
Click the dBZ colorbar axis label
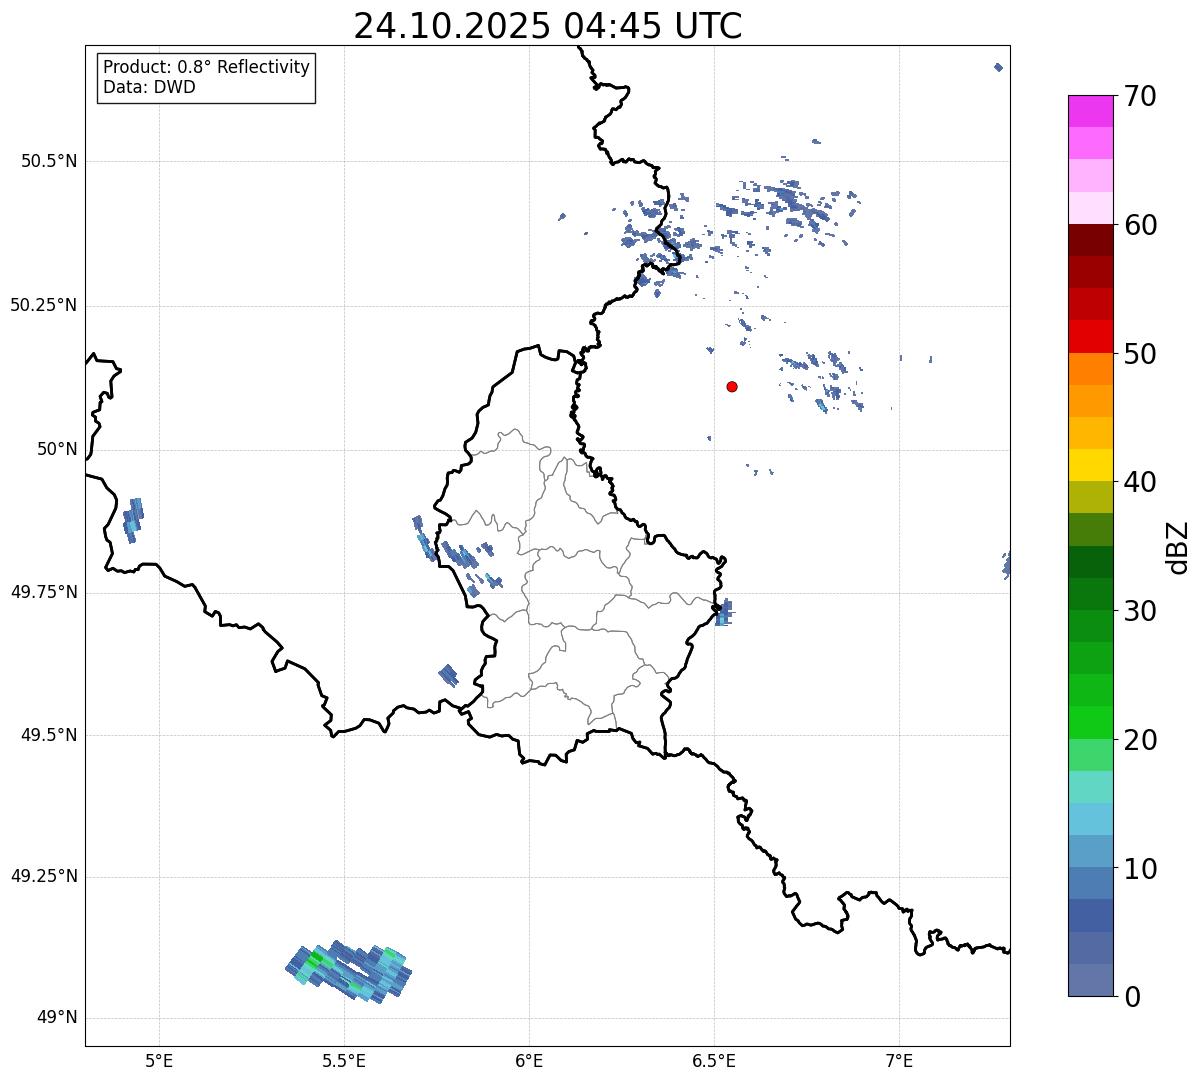(x=1178, y=547)
